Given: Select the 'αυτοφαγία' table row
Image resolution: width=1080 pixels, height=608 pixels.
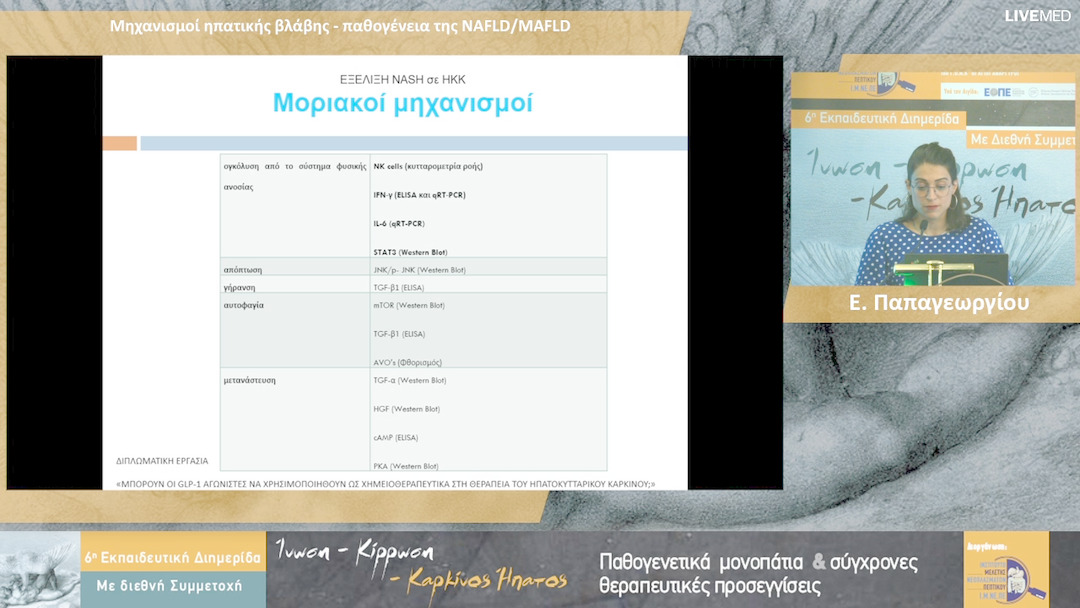Looking at the screenshot, I should (x=245, y=305).
